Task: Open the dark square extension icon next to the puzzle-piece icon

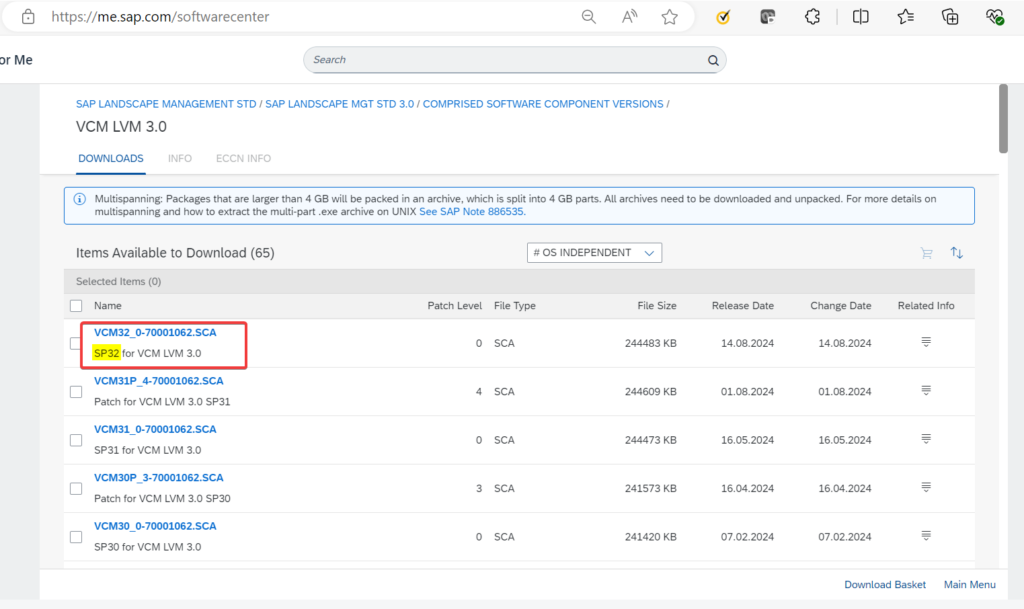Action: 767,17
